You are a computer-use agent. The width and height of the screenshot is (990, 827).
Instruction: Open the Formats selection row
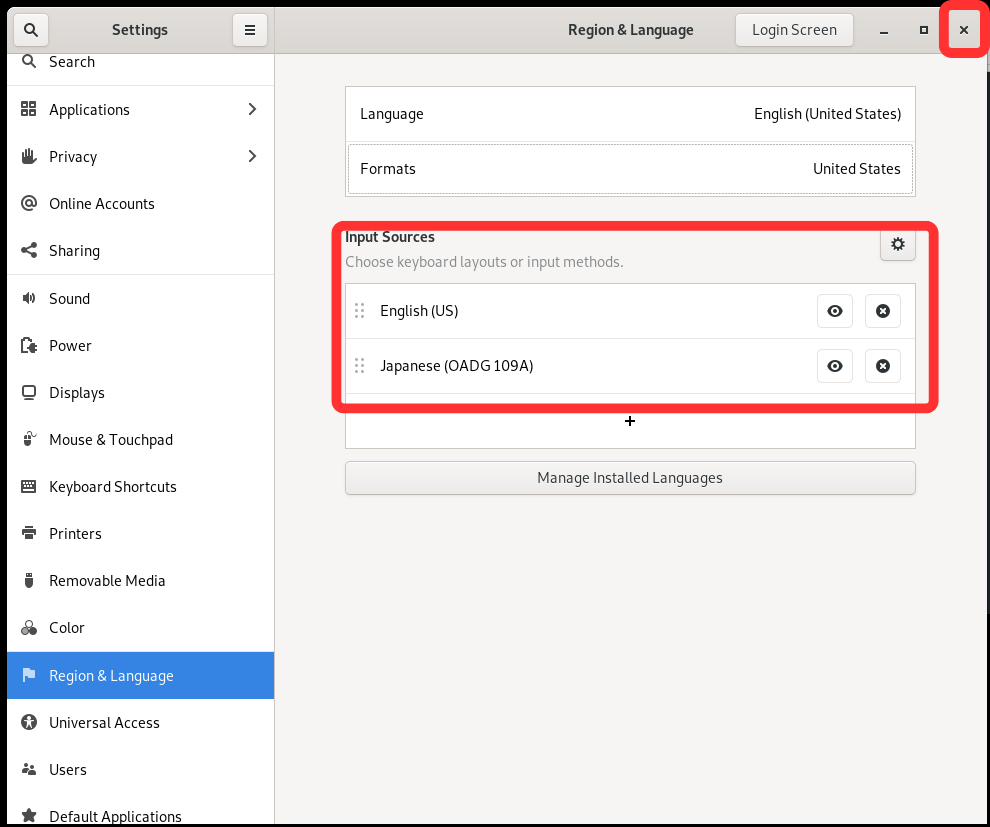coord(630,169)
